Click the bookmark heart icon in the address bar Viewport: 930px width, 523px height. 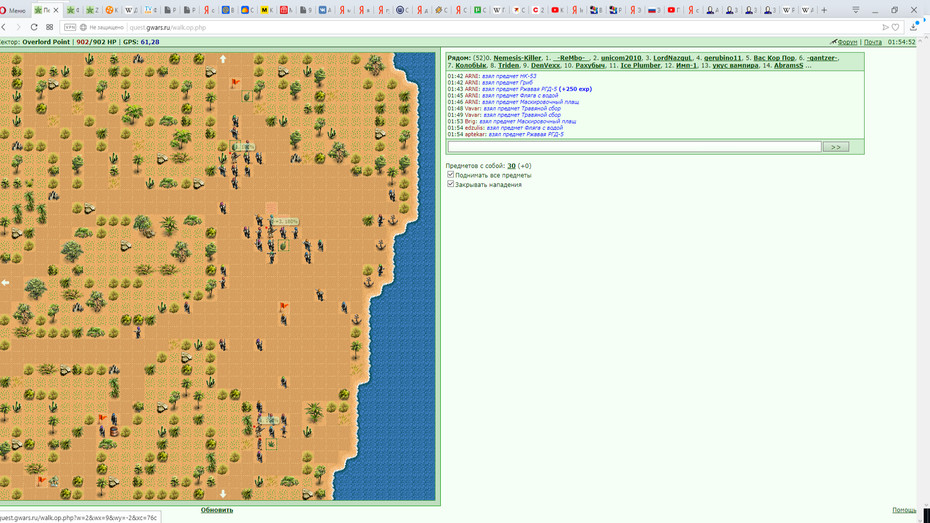point(896,27)
